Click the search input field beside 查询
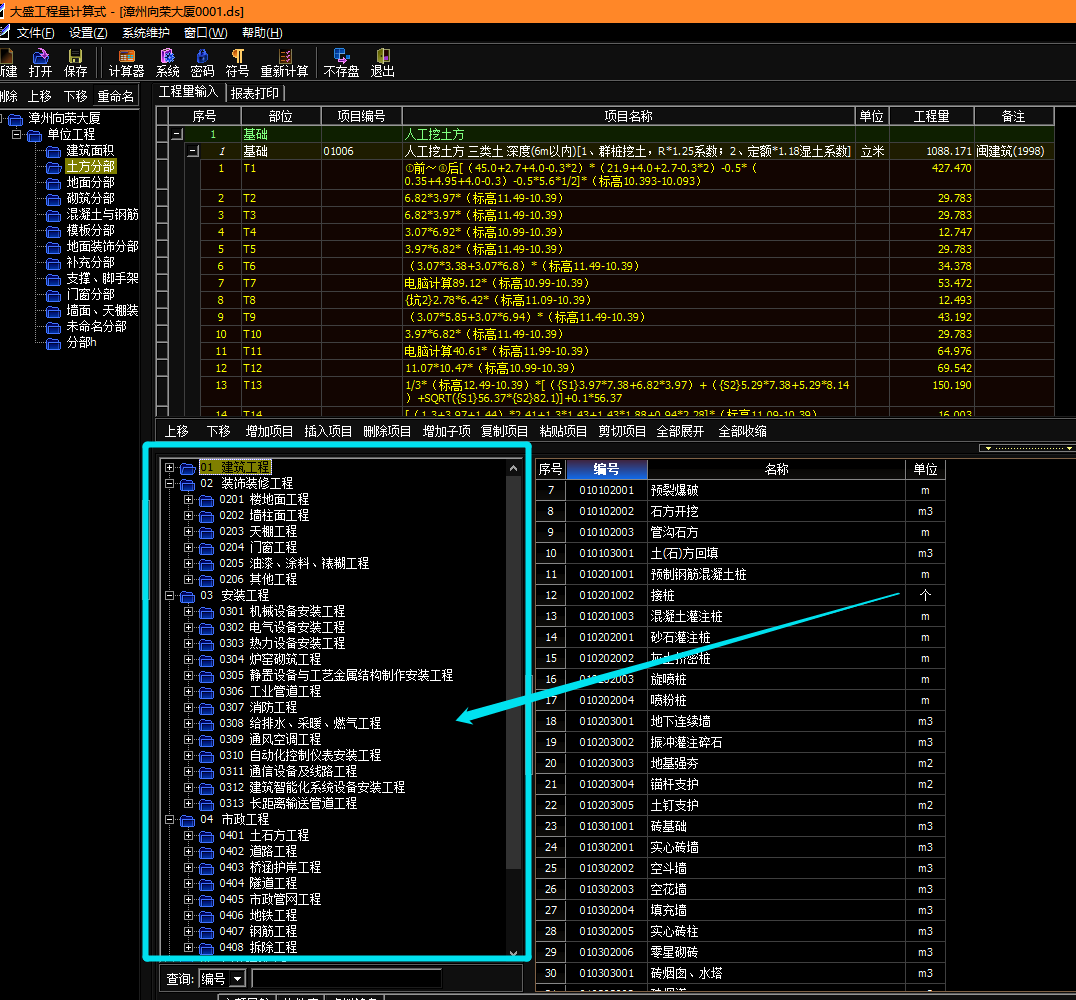1076x1000 pixels. tap(346, 979)
